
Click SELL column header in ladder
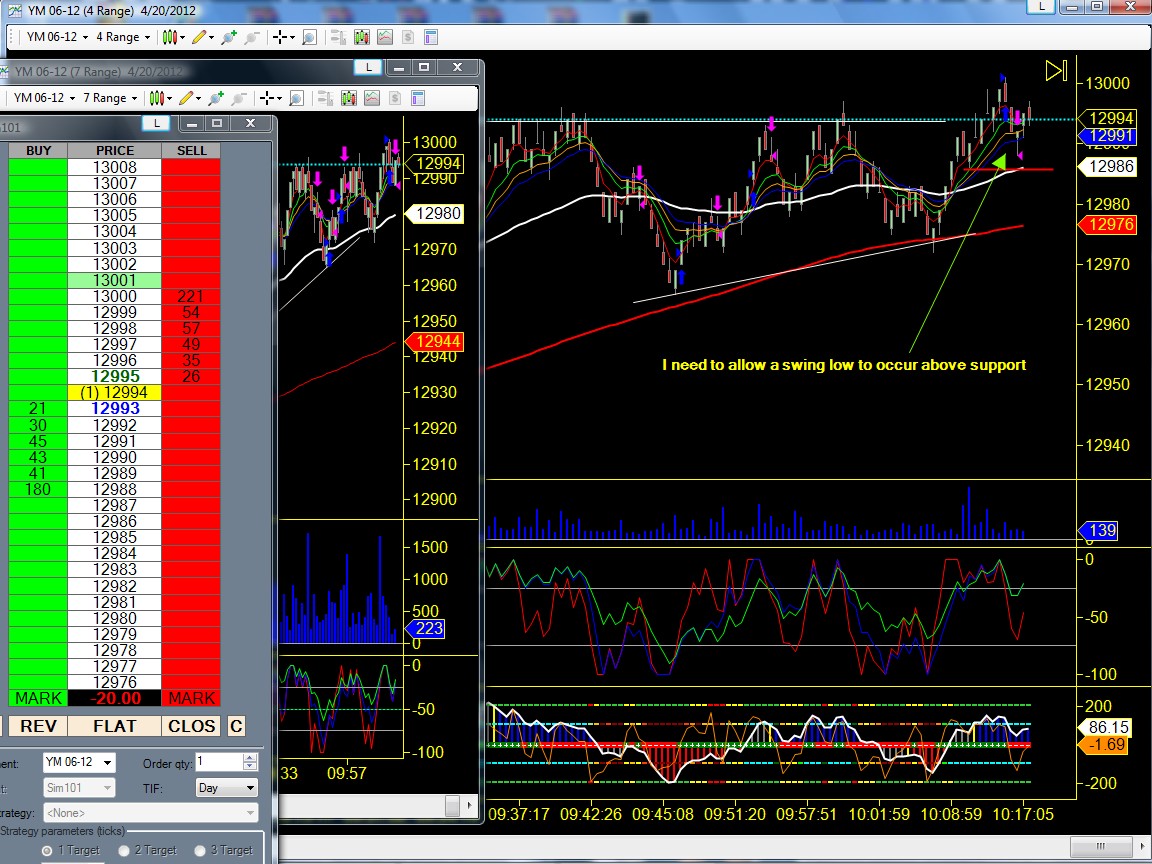[x=191, y=151]
